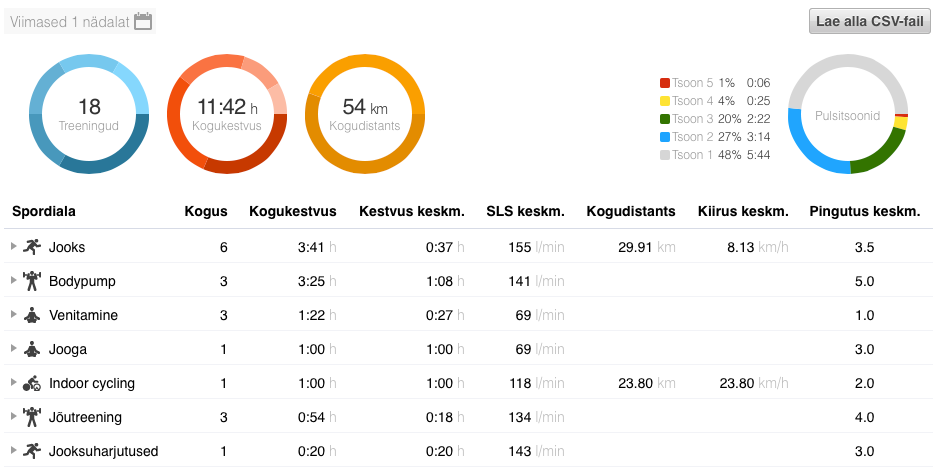The width and height of the screenshot is (941, 472).
Task: Click the Jooga sport icon
Action: (32, 349)
